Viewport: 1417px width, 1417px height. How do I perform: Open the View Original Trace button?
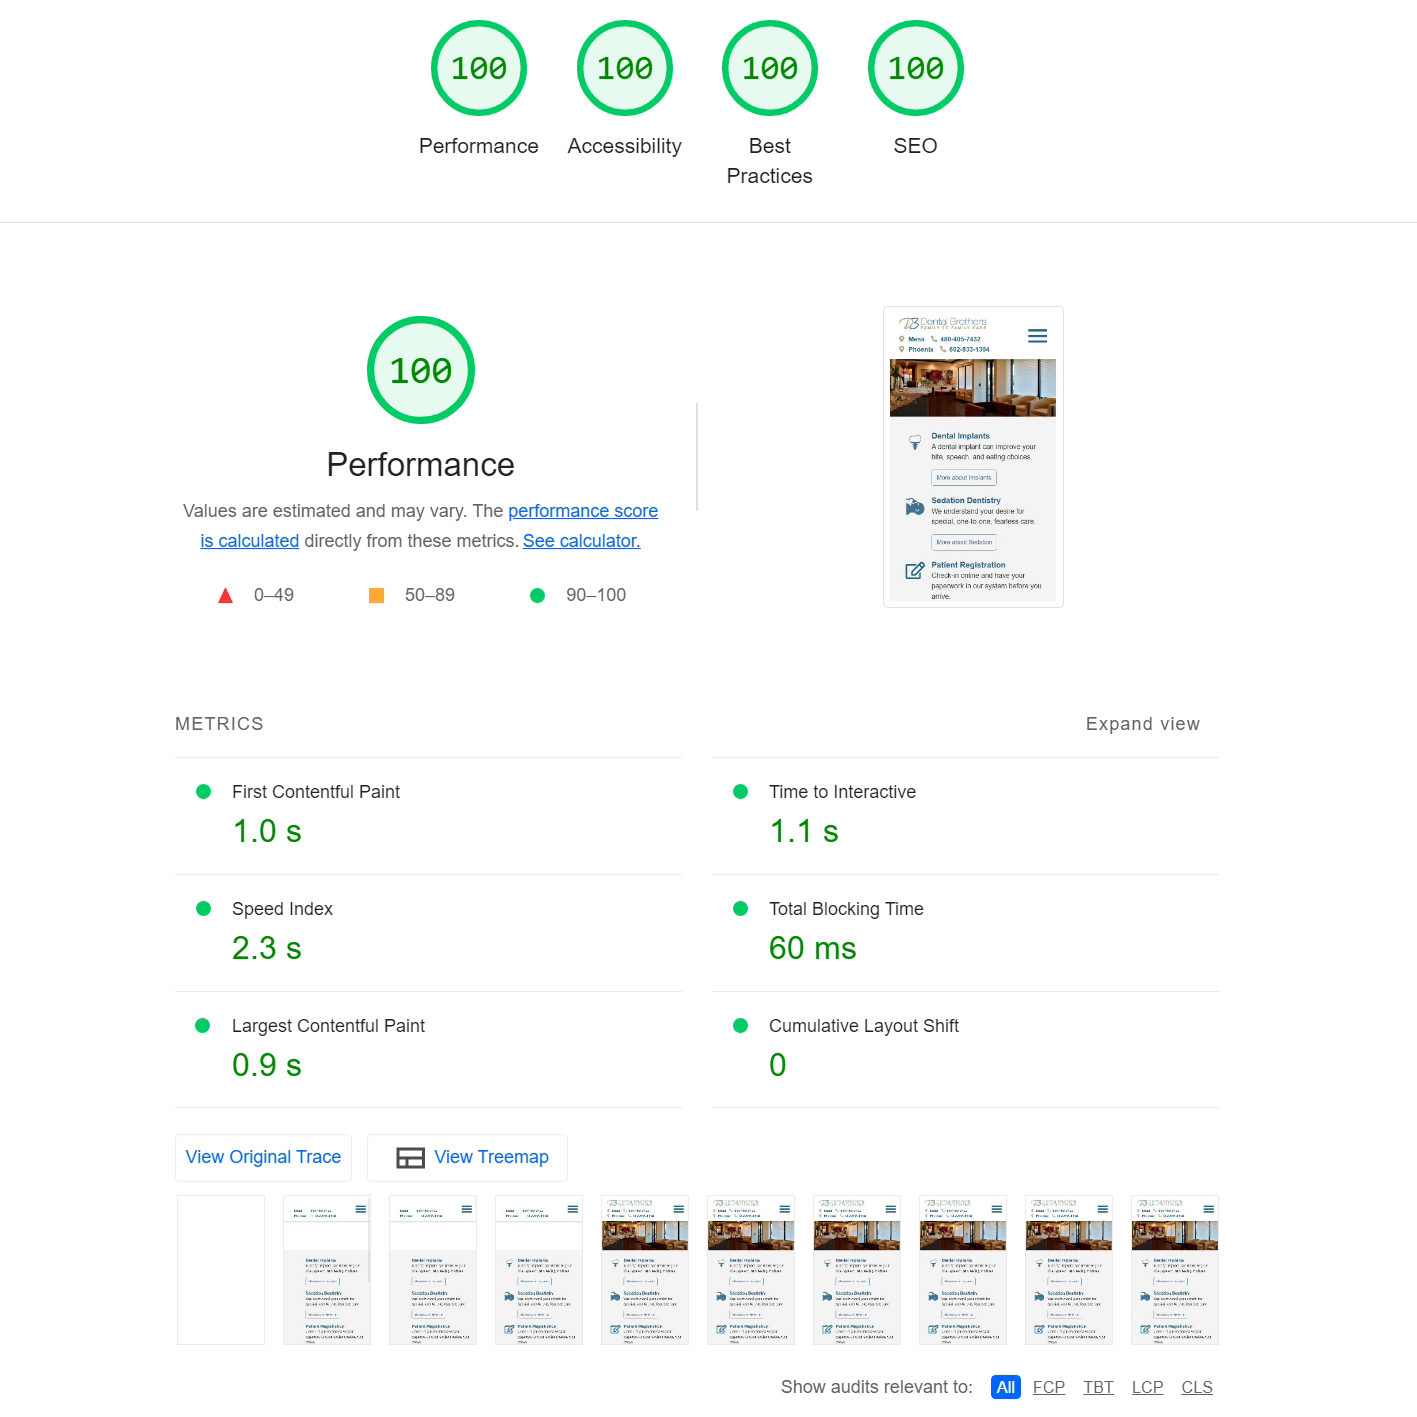pyautogui.click(x=263, y=1157)
